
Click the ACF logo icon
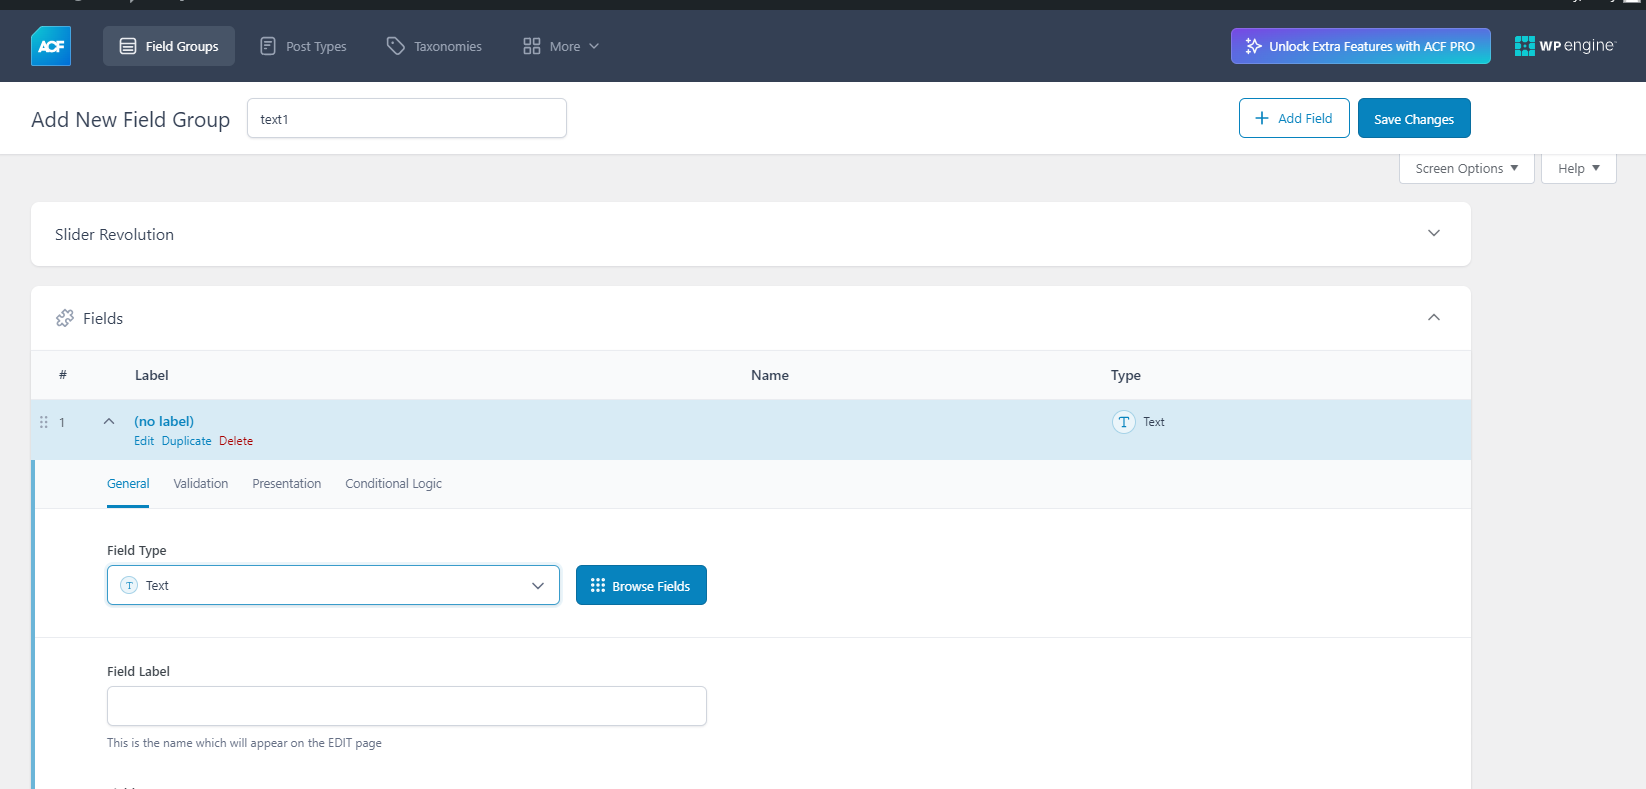point(51,46)
